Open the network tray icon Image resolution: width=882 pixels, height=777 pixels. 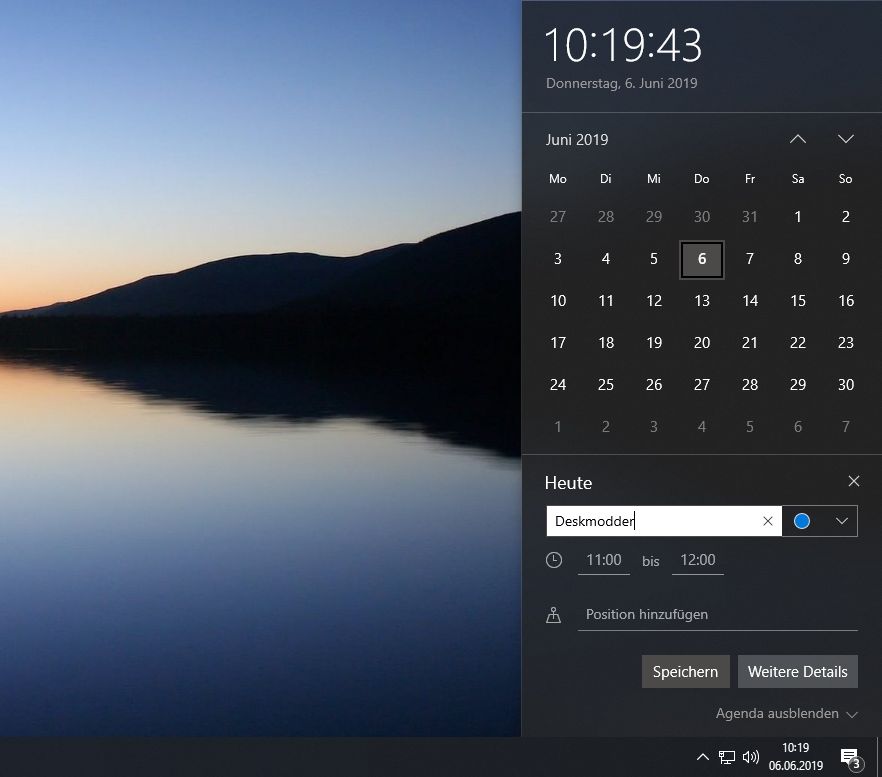click(727, 757)
